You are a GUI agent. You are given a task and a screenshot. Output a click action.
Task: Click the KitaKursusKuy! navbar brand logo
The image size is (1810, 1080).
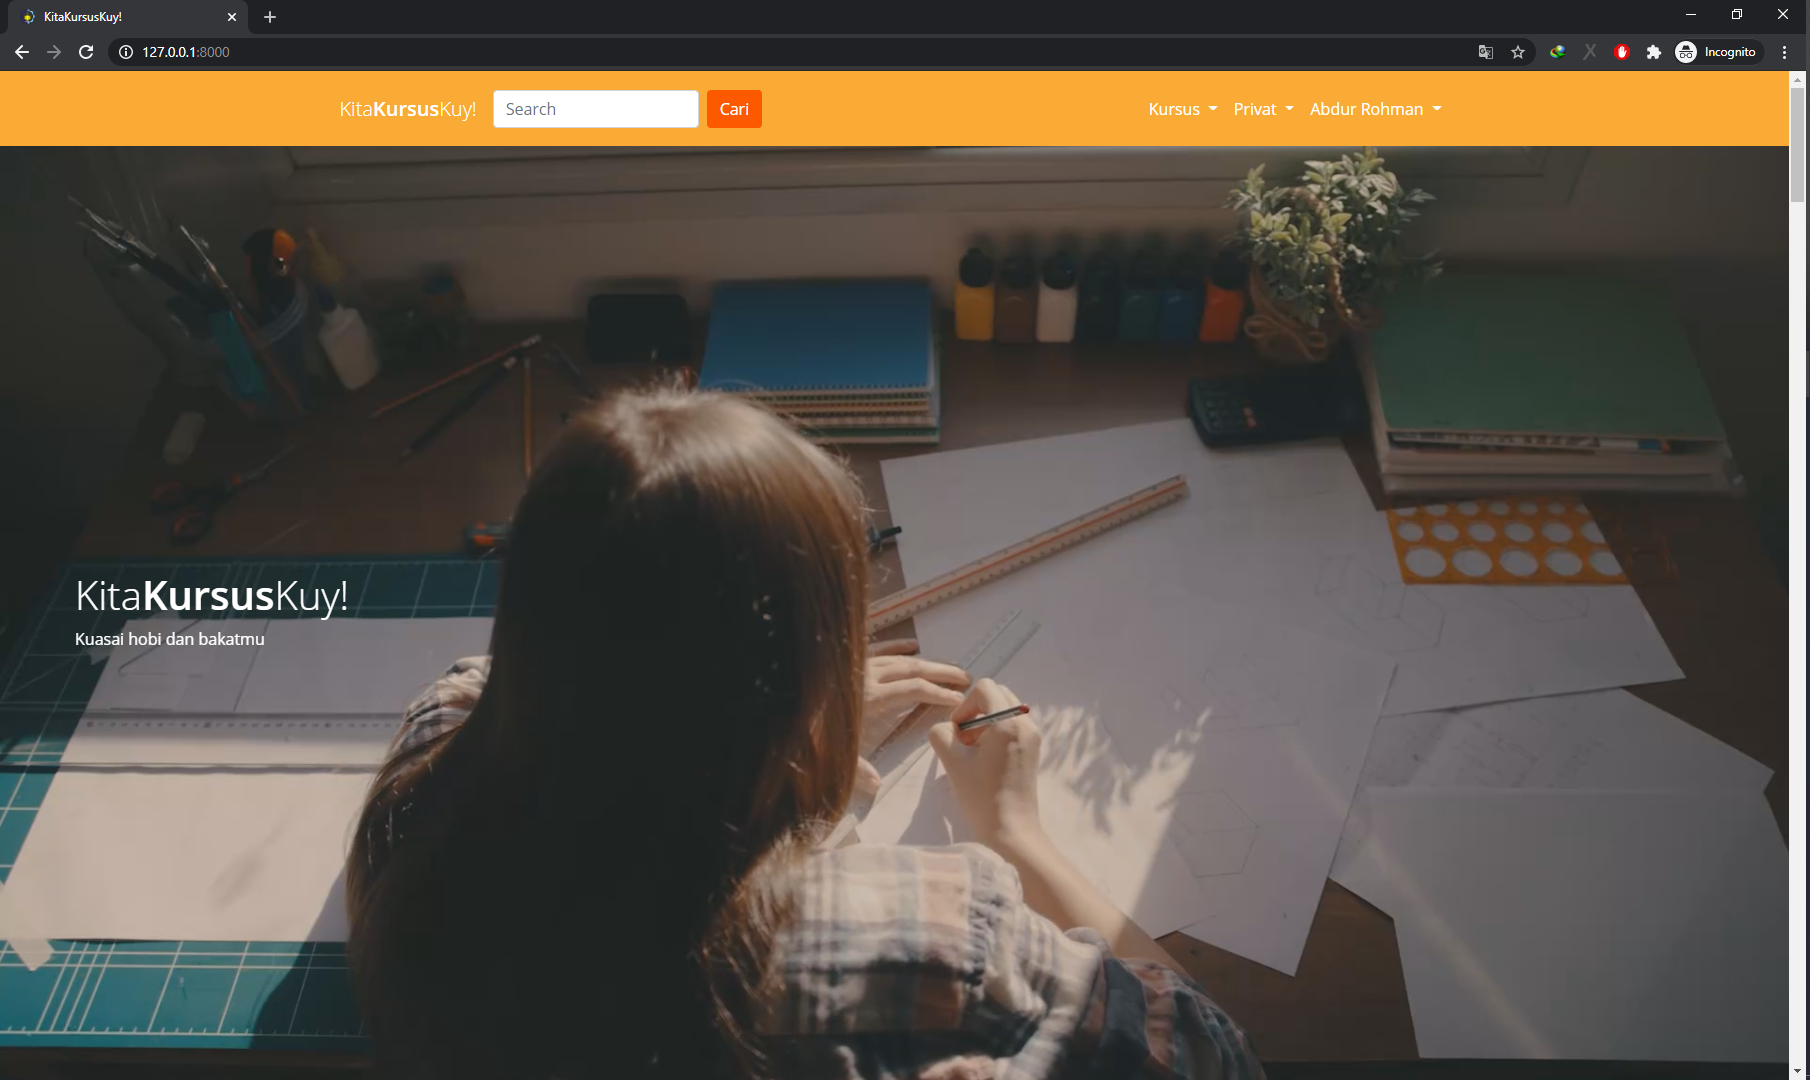click(x=408, y=109)
